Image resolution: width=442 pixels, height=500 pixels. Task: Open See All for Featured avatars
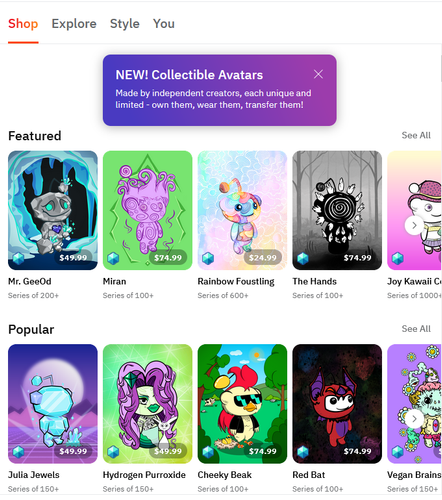[416, 135]
